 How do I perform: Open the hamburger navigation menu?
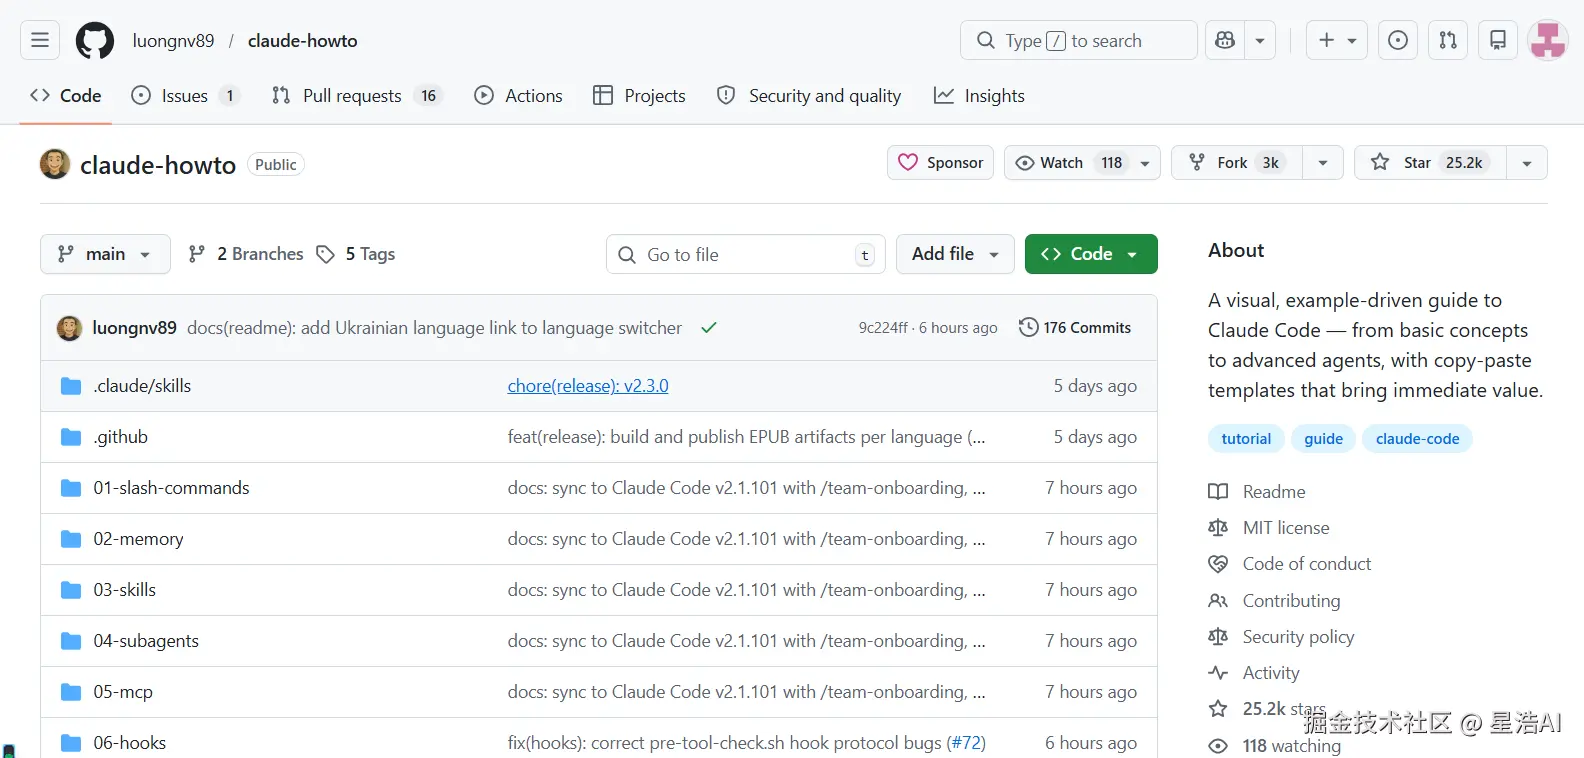(x=40, y=40)
